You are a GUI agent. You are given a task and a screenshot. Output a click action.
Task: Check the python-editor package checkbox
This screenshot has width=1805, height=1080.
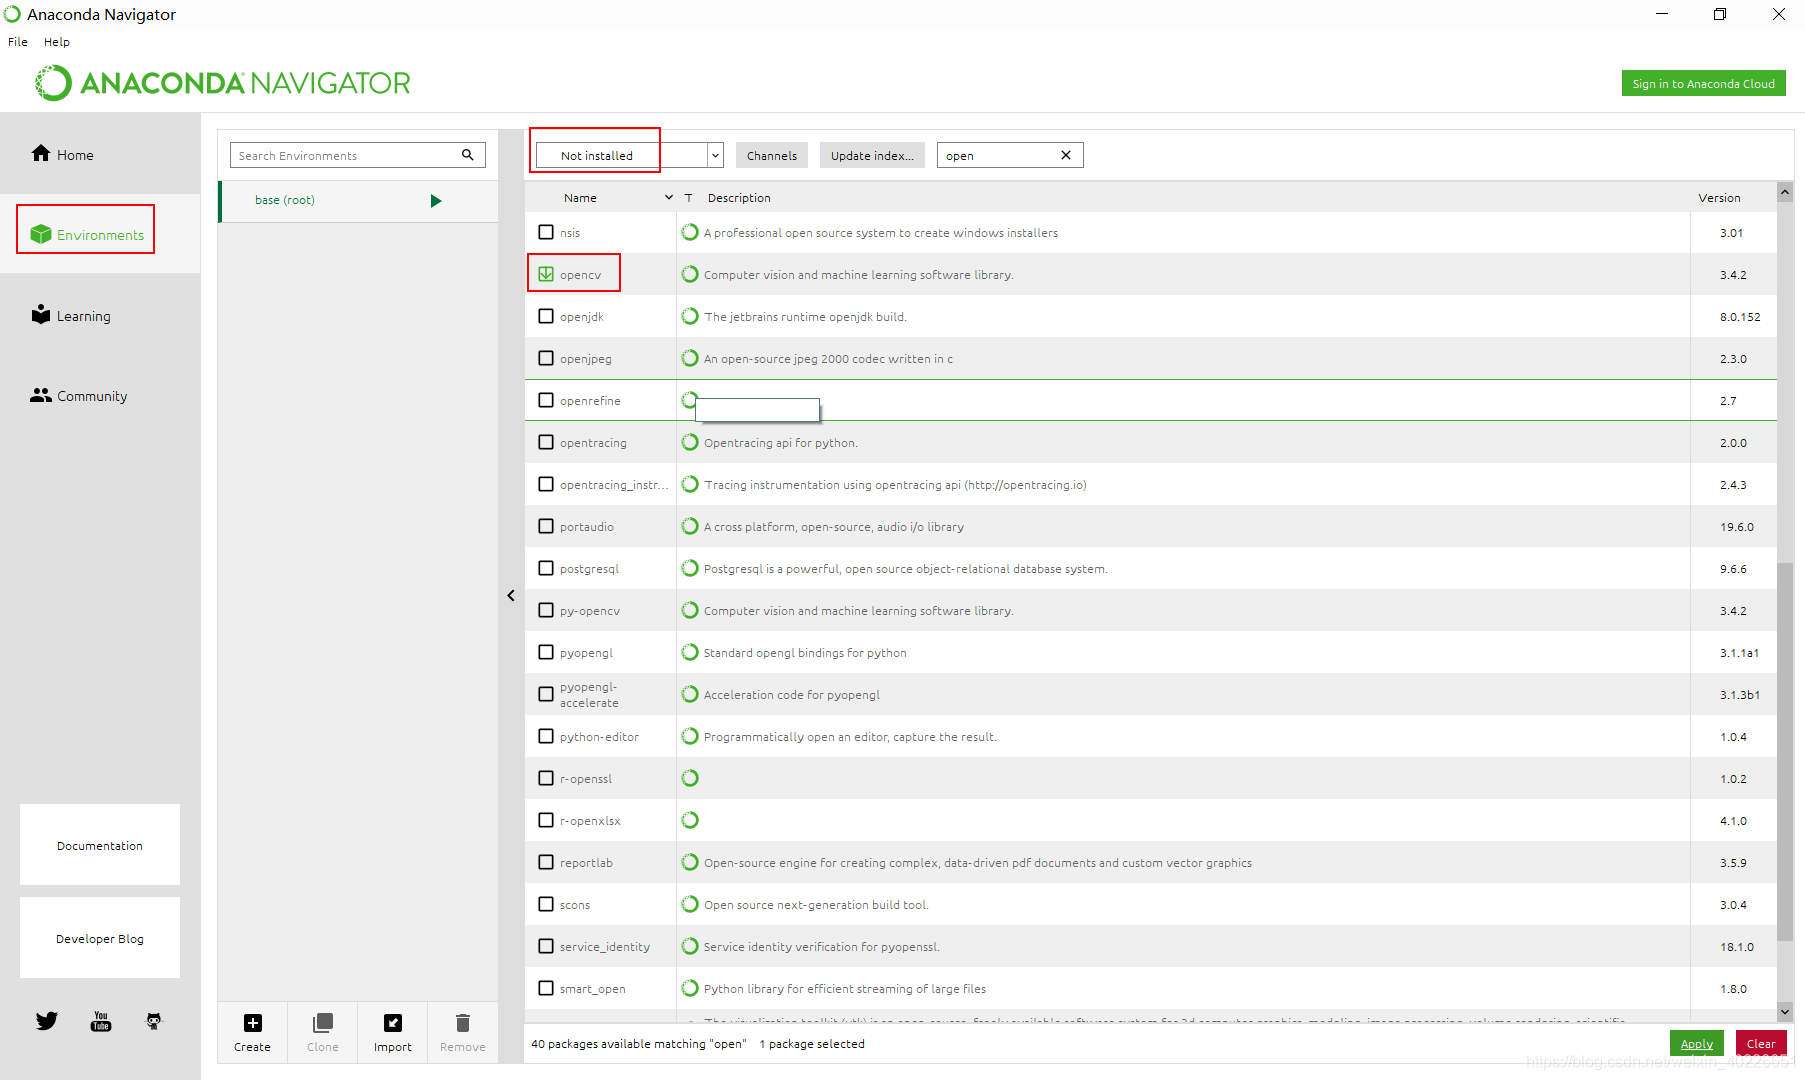click(x=546, y=736)
